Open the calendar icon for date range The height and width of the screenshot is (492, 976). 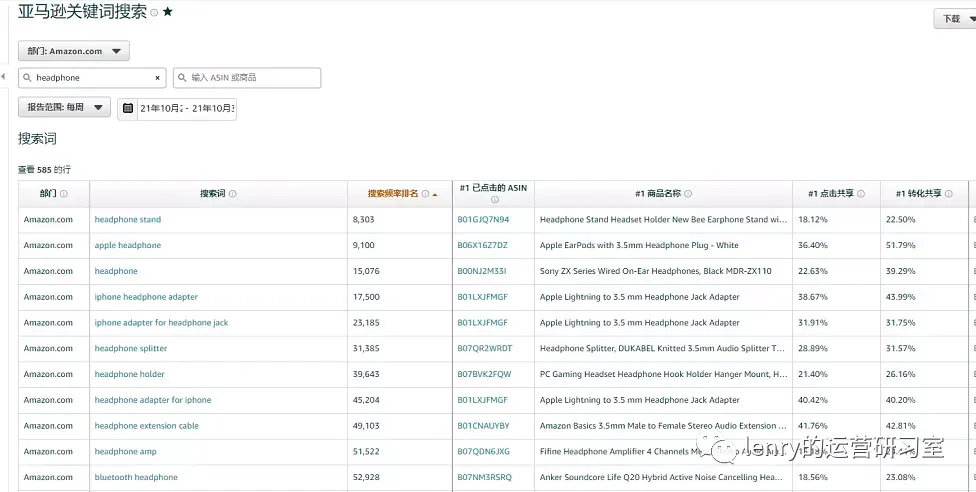[128, 108]
